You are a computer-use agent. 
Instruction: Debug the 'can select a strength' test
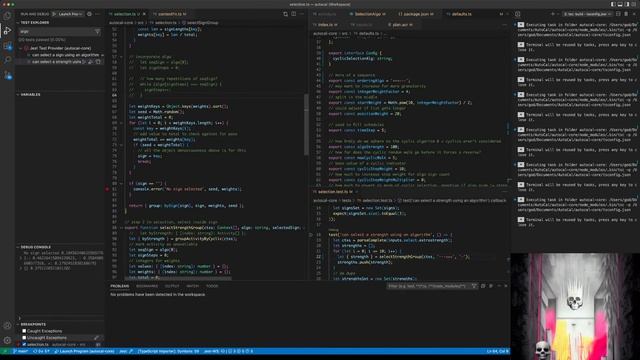point(91,62)
